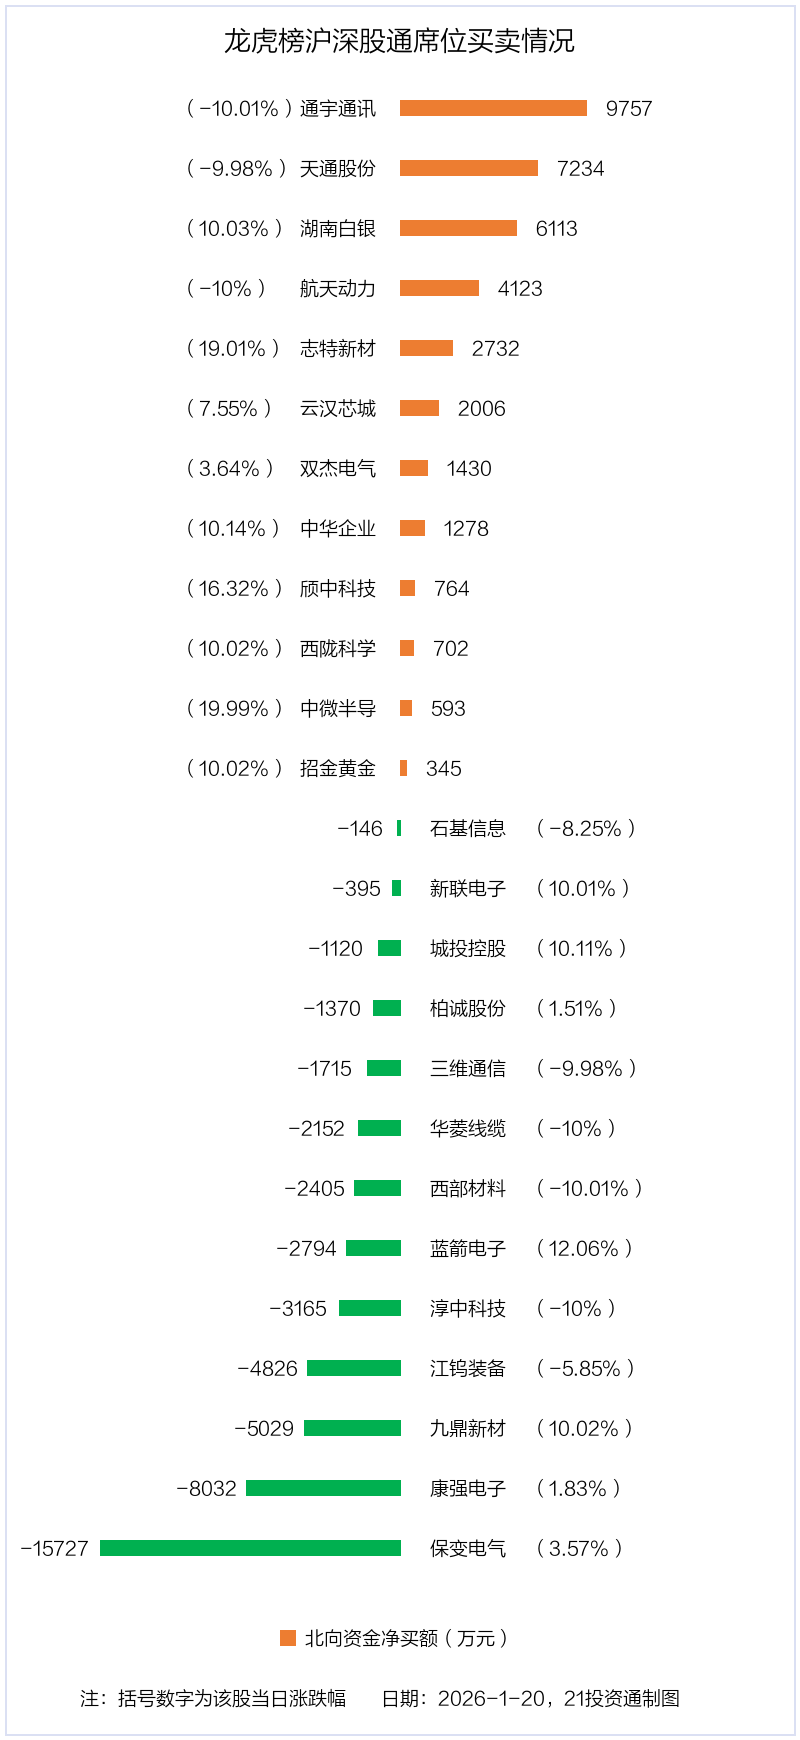Click the 湖南白银 stock label

point(338,228)
